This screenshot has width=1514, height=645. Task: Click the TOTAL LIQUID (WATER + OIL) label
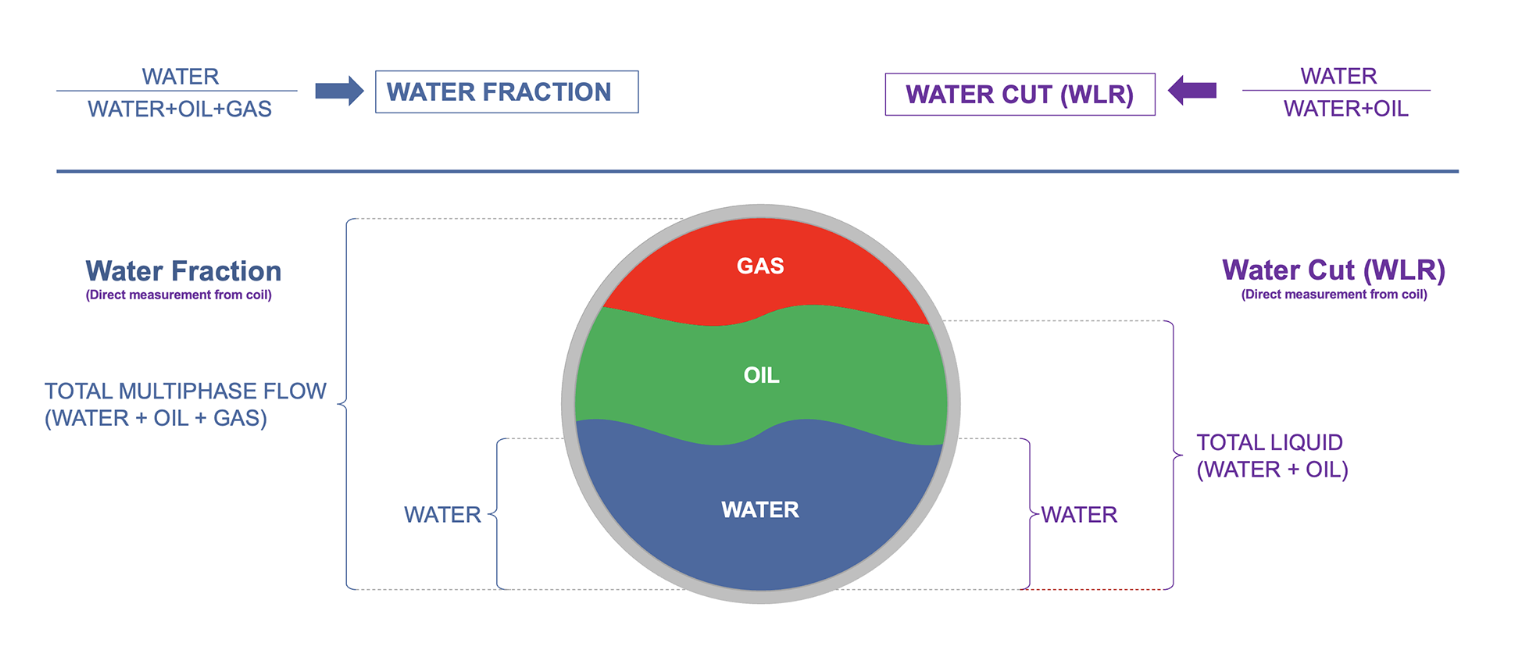pos(1271,455)
